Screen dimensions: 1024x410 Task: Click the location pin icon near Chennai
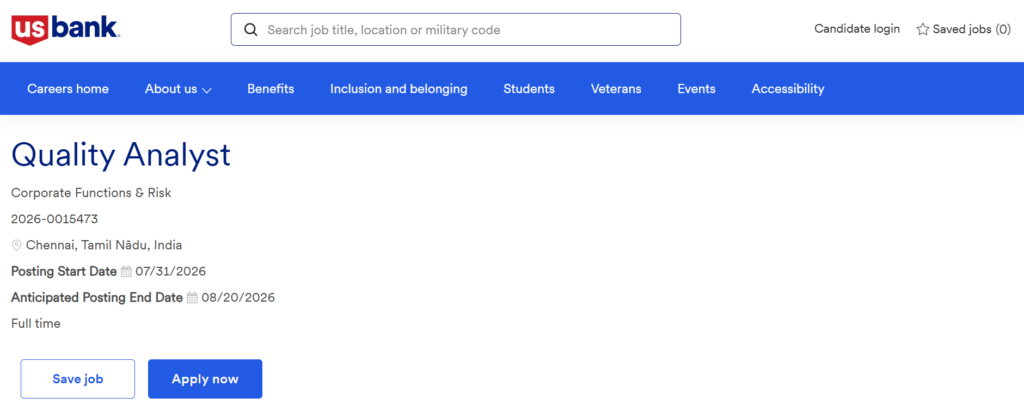point(16,245)
